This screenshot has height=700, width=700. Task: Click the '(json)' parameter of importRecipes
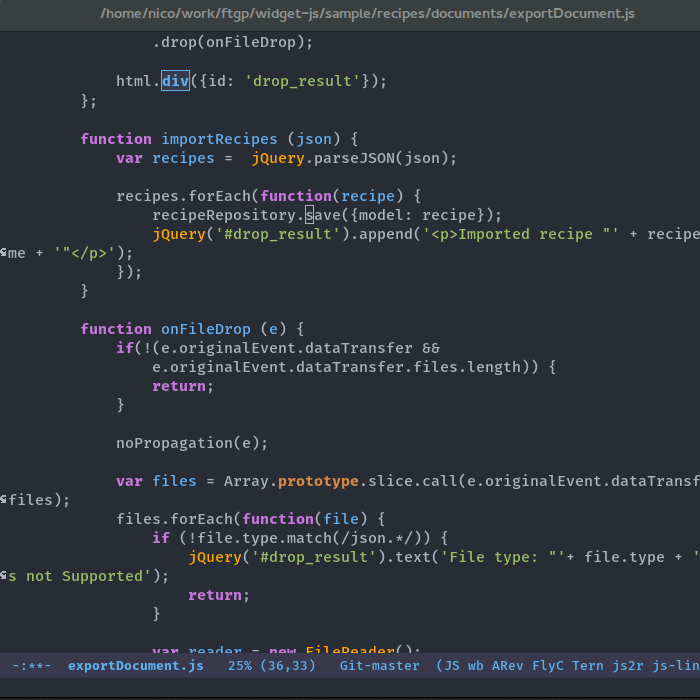pyautogui.click(x=313, y=139)
